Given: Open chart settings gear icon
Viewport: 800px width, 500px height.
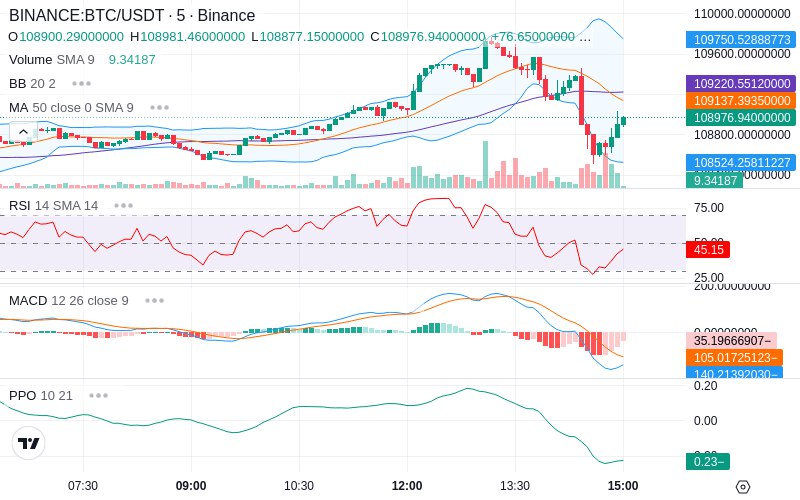Looking at the screenshot, I should (743, 487).
